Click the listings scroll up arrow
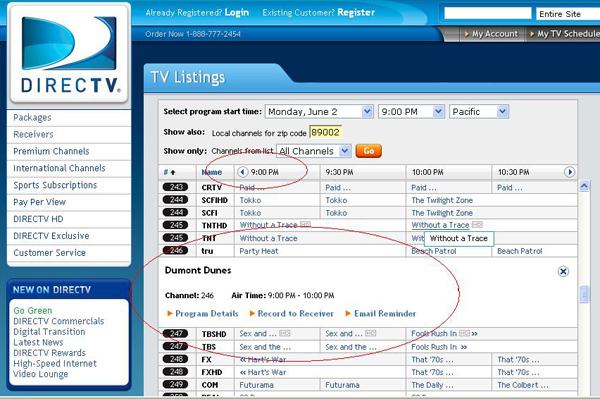 coord(584,186)
